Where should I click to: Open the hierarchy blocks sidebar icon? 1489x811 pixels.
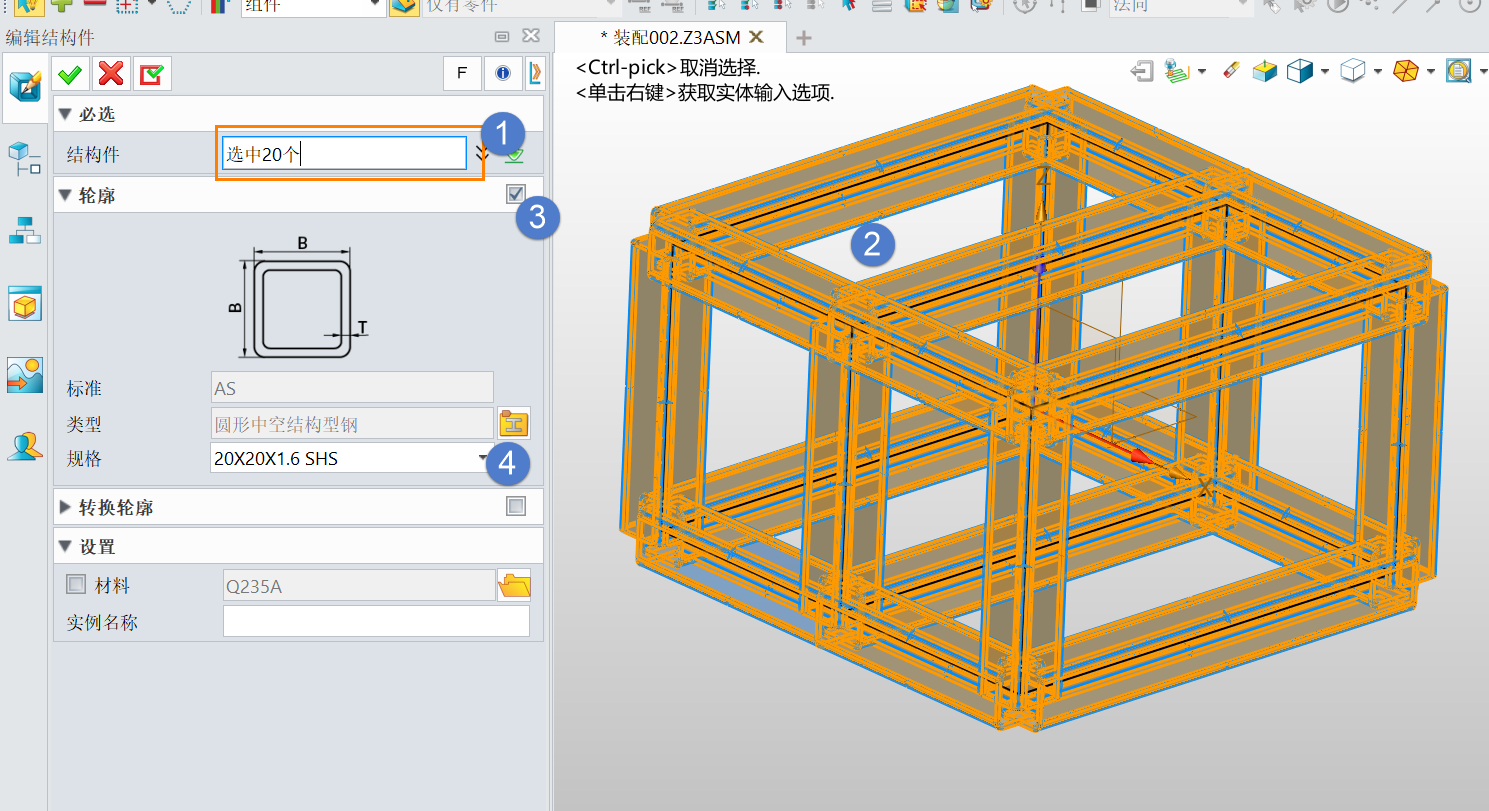(23, 230)
